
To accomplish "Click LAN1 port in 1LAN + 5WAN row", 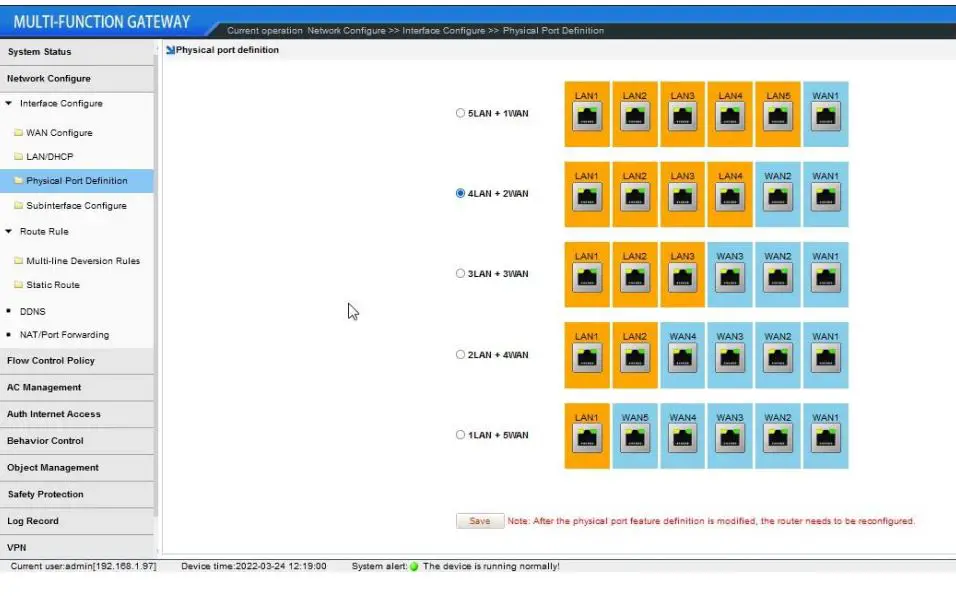I will [587, 436].
